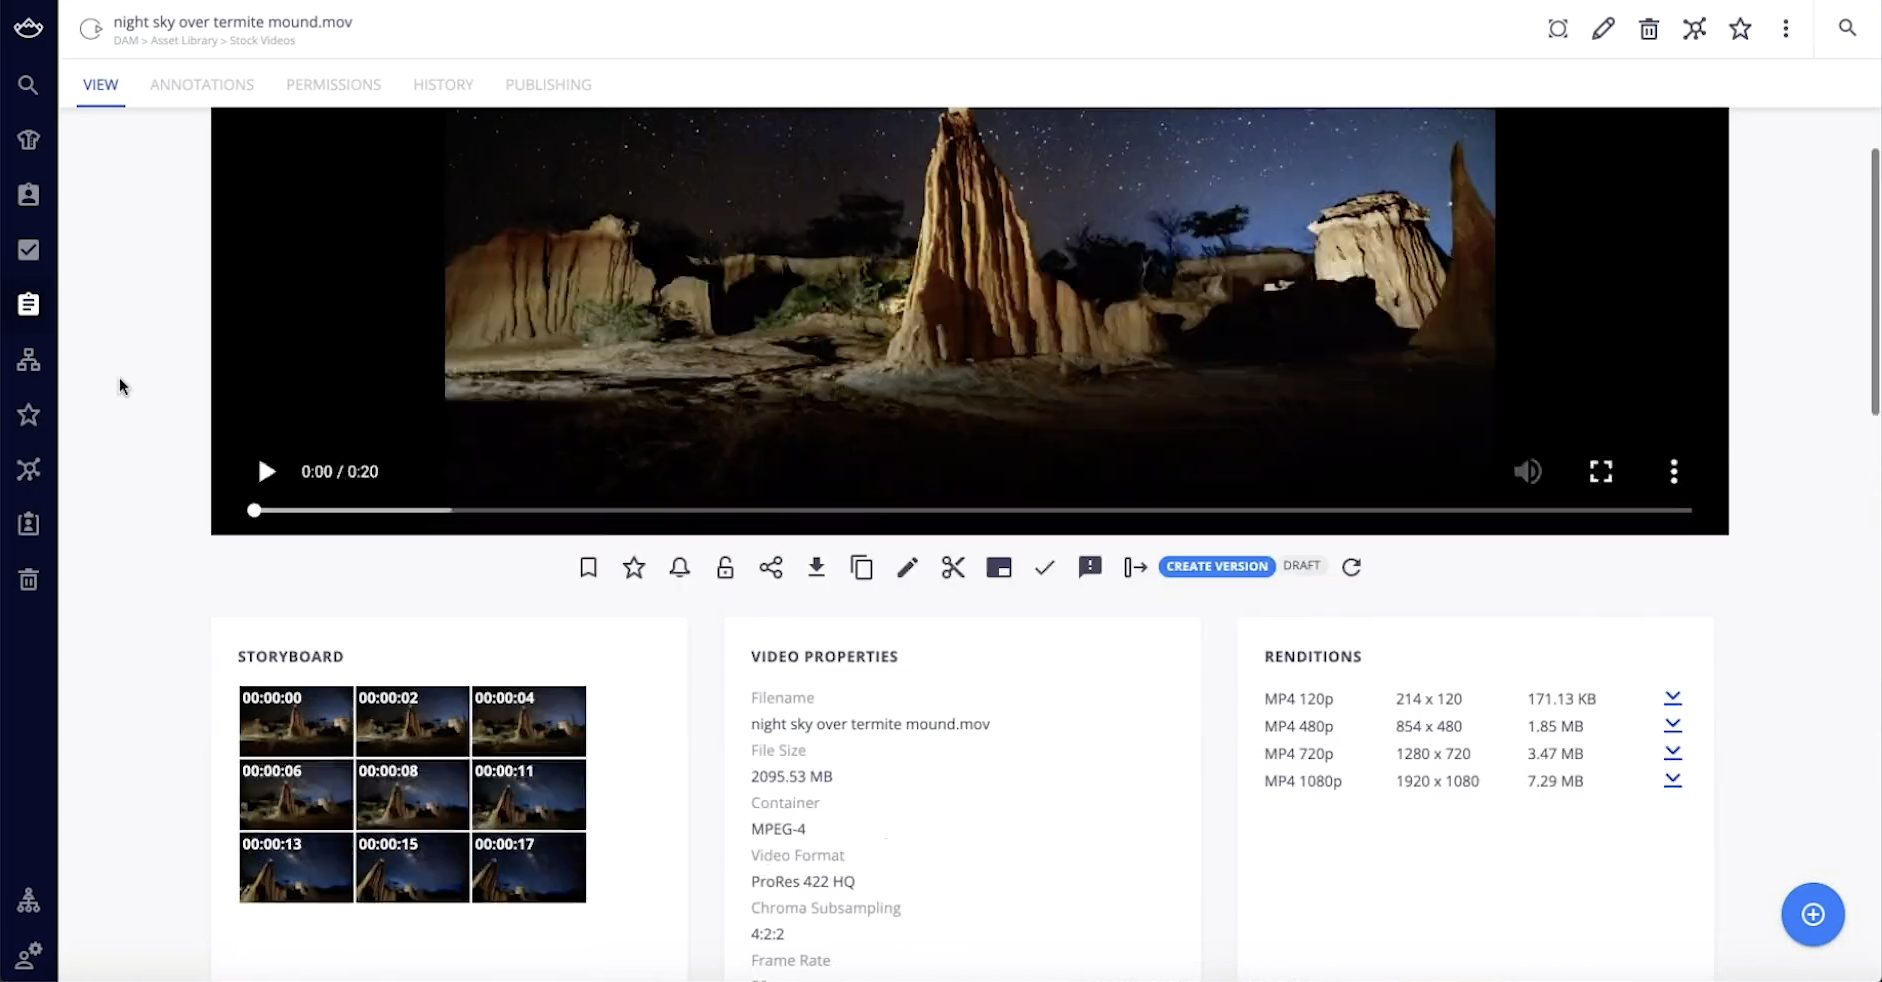The width and height of the screenshot is (1882, 982).
Task: Open the header more options menu
Action: click(1786, 29)
